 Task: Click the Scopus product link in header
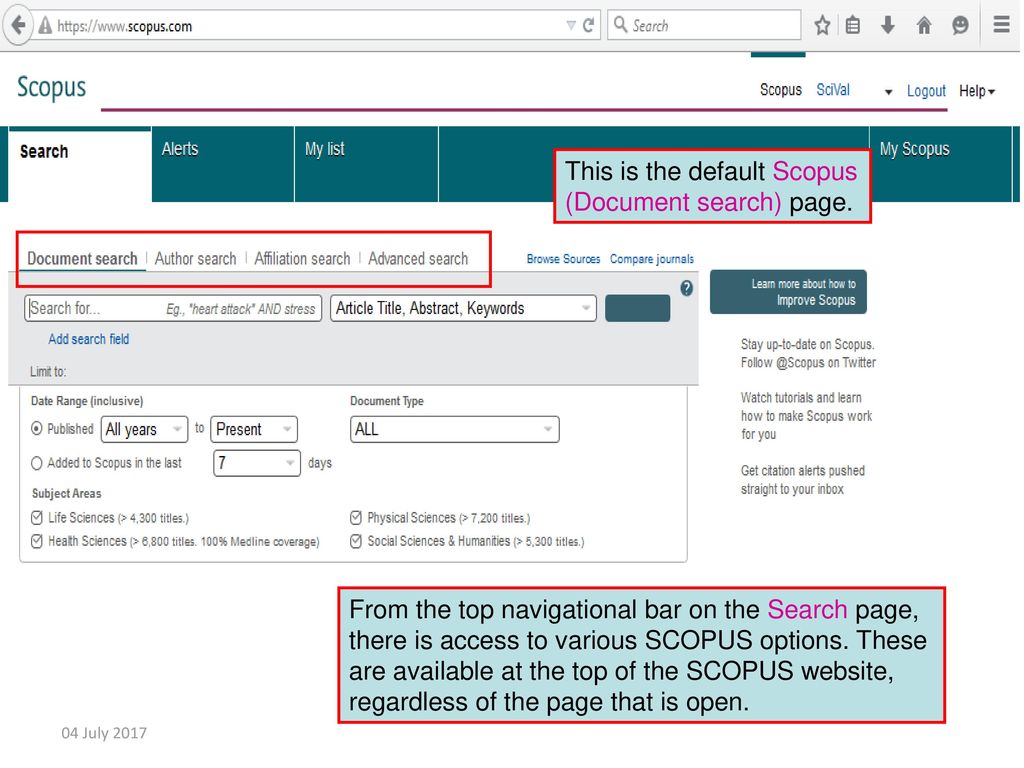click(x=780, y=90)
